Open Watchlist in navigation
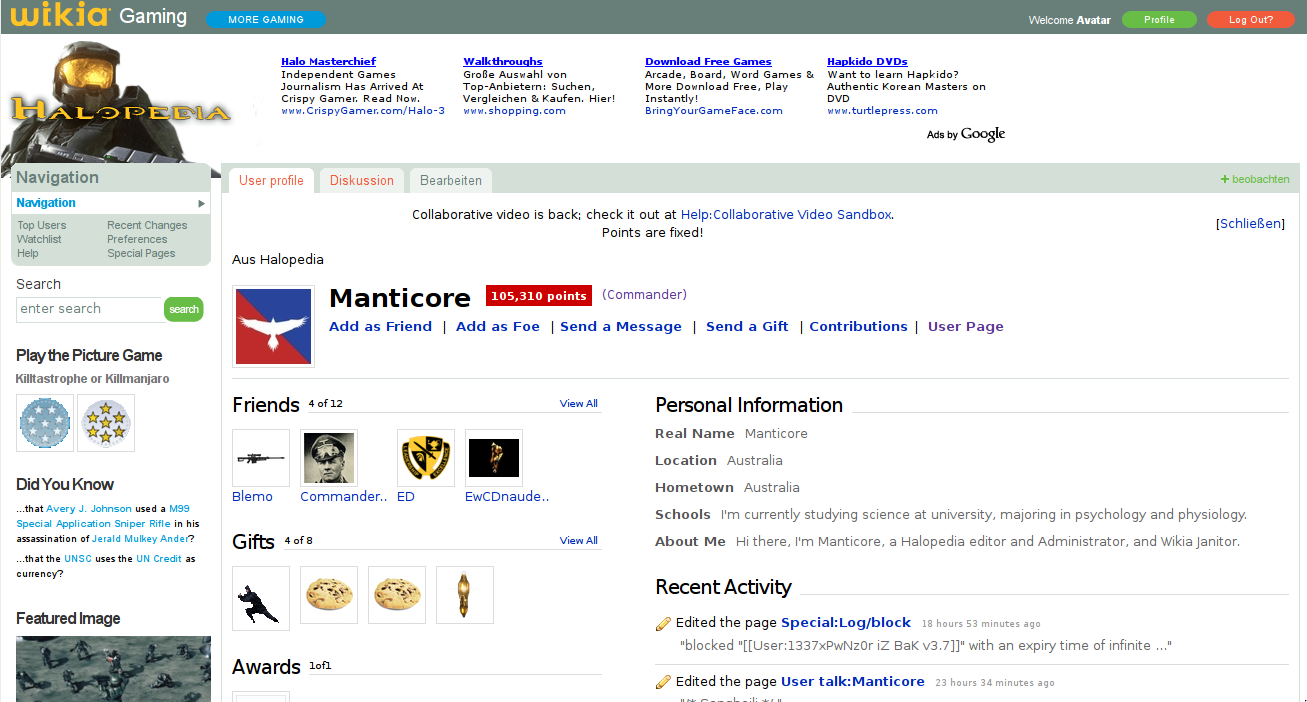 [x=39, y=240]
